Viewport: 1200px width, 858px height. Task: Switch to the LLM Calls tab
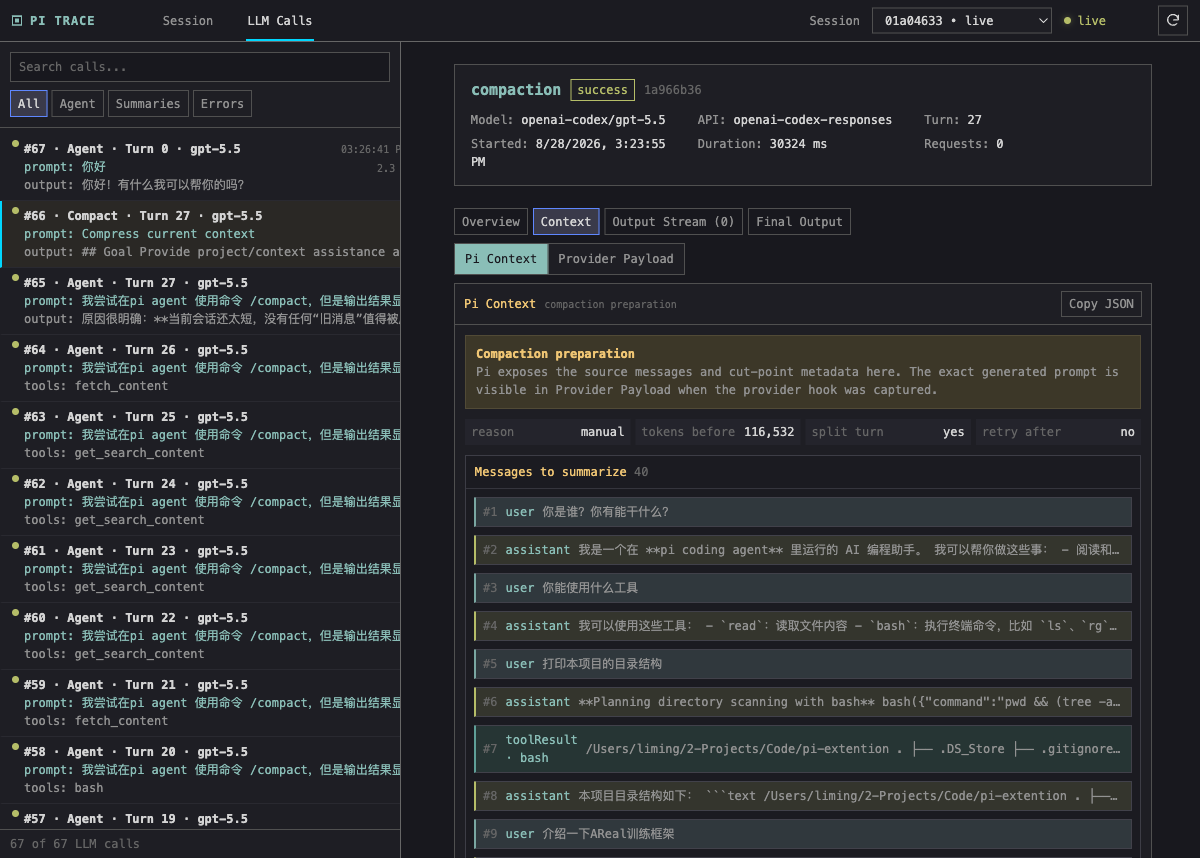pos(280,20)
